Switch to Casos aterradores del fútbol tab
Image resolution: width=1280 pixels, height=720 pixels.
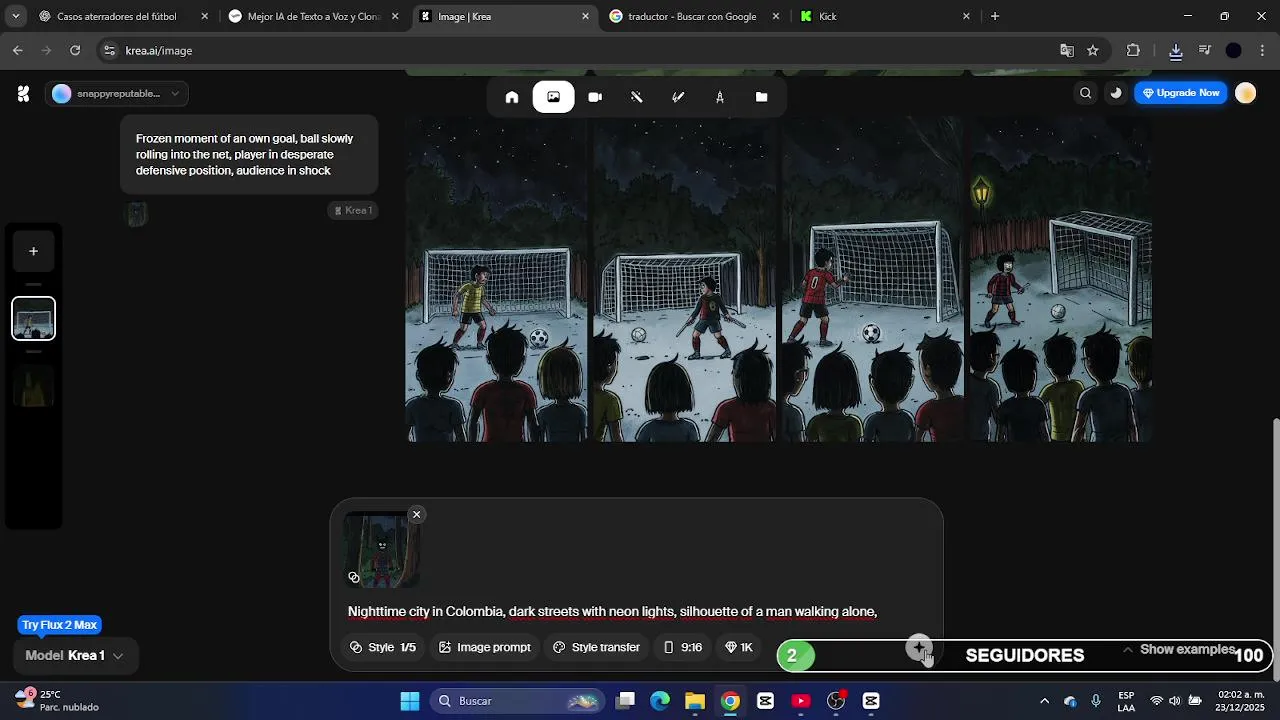tap(120, 16)
